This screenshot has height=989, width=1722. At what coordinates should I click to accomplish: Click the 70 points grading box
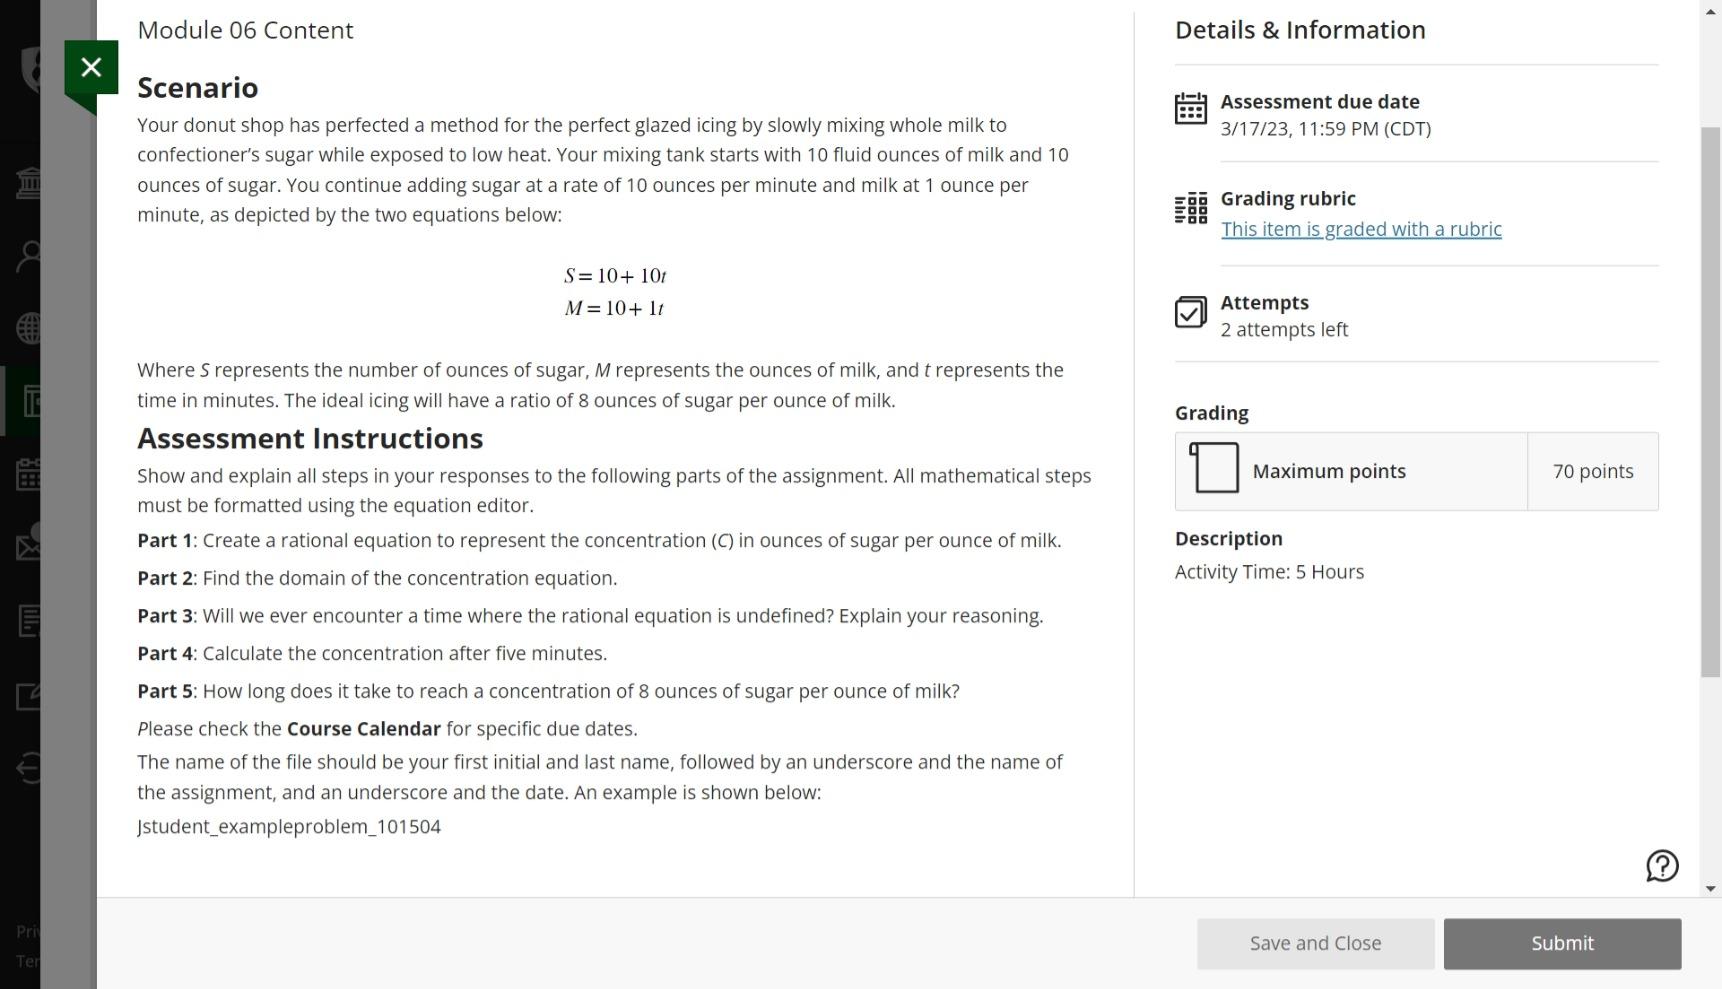point(1592,472)
